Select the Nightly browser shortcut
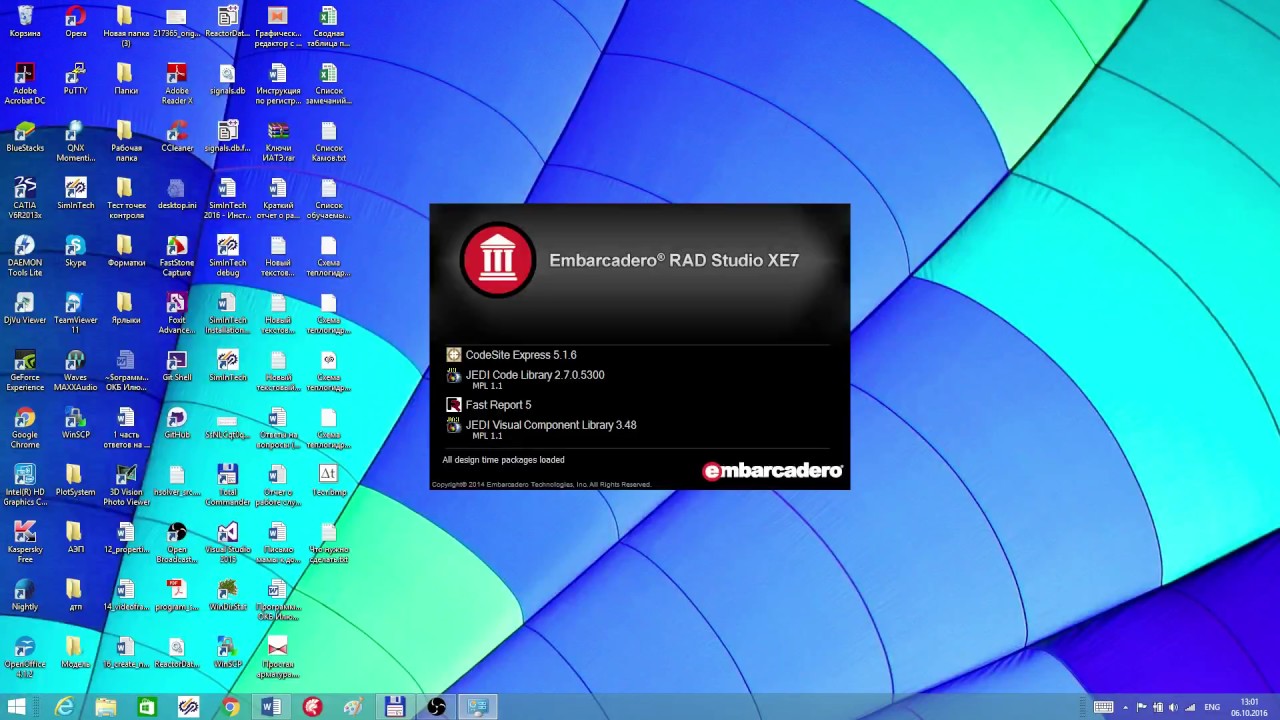The image size is (1280, 720). pyautogui.click(x=25, y=595)
